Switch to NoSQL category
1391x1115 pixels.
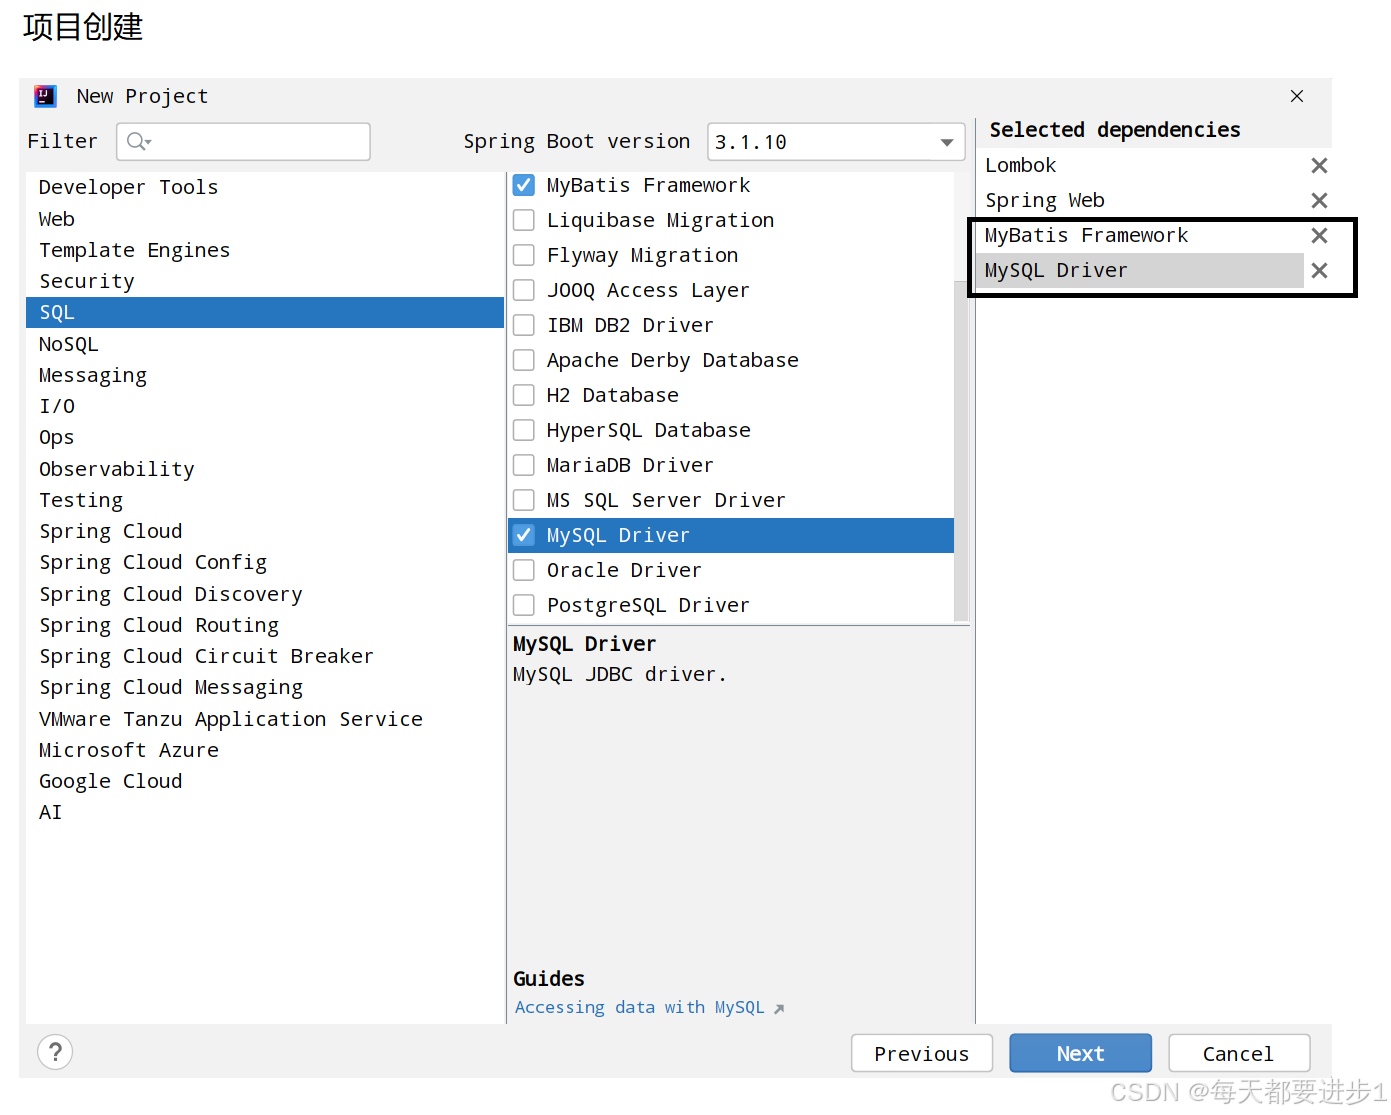(265, 344)
